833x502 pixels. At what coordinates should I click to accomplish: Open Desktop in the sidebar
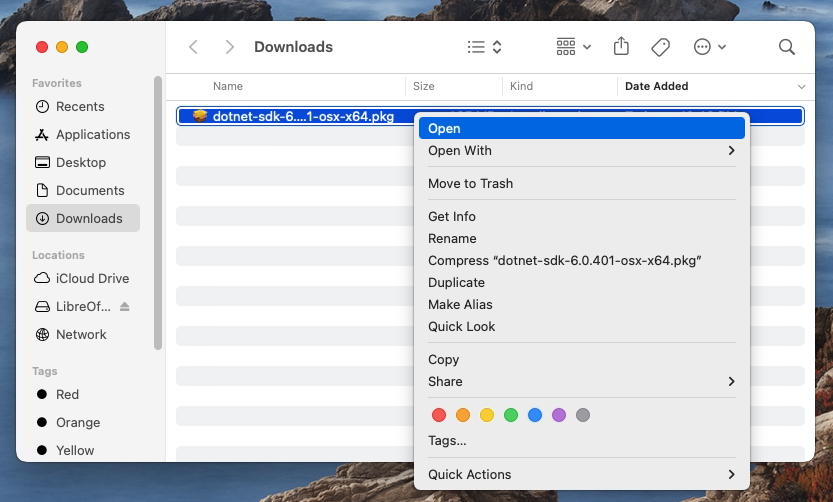(x=83, y=163)
